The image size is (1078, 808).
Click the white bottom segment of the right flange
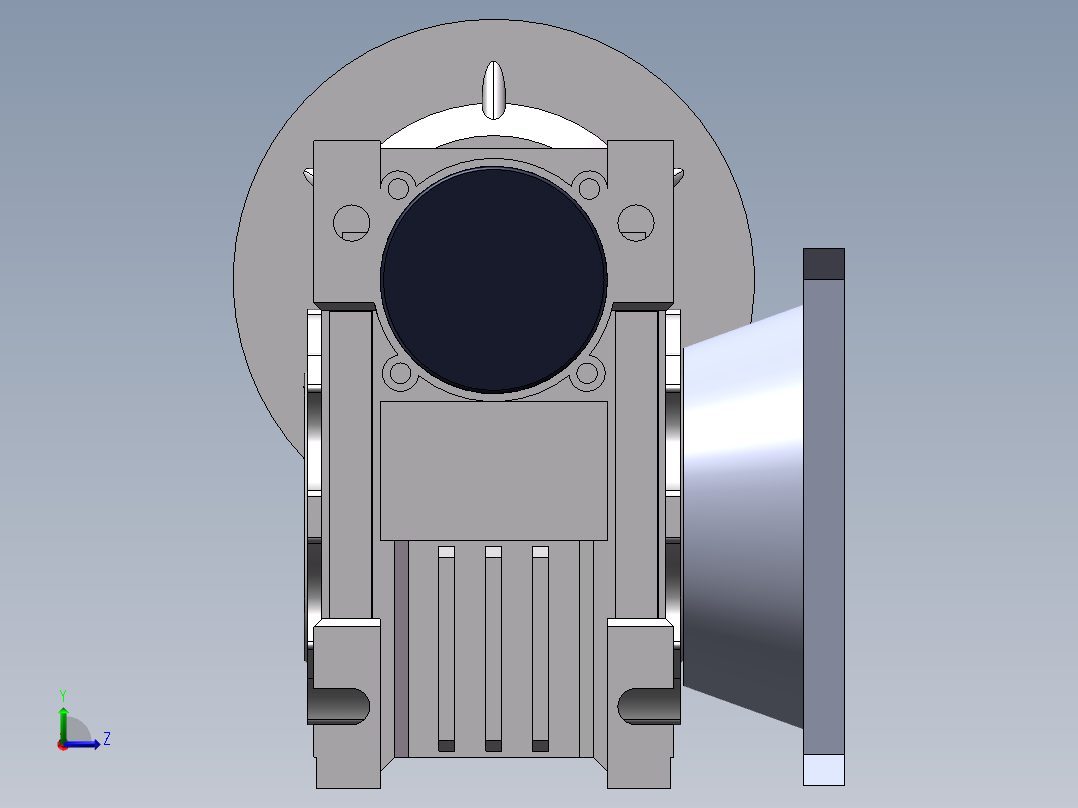(824, 769)
